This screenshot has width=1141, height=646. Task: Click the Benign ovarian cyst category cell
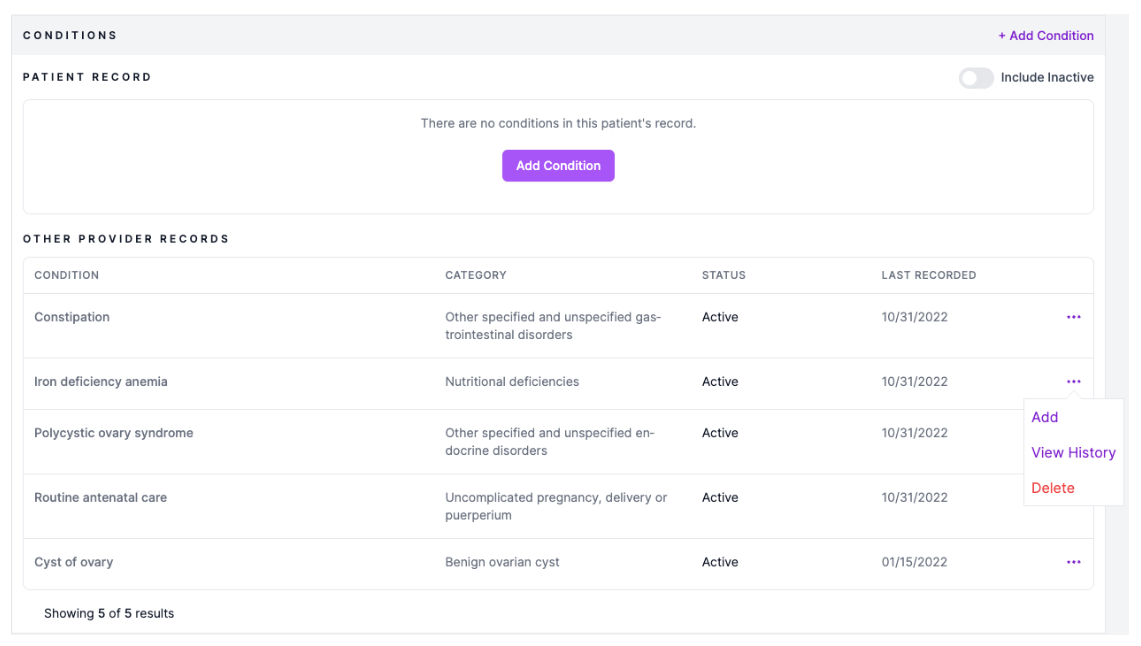502,562
